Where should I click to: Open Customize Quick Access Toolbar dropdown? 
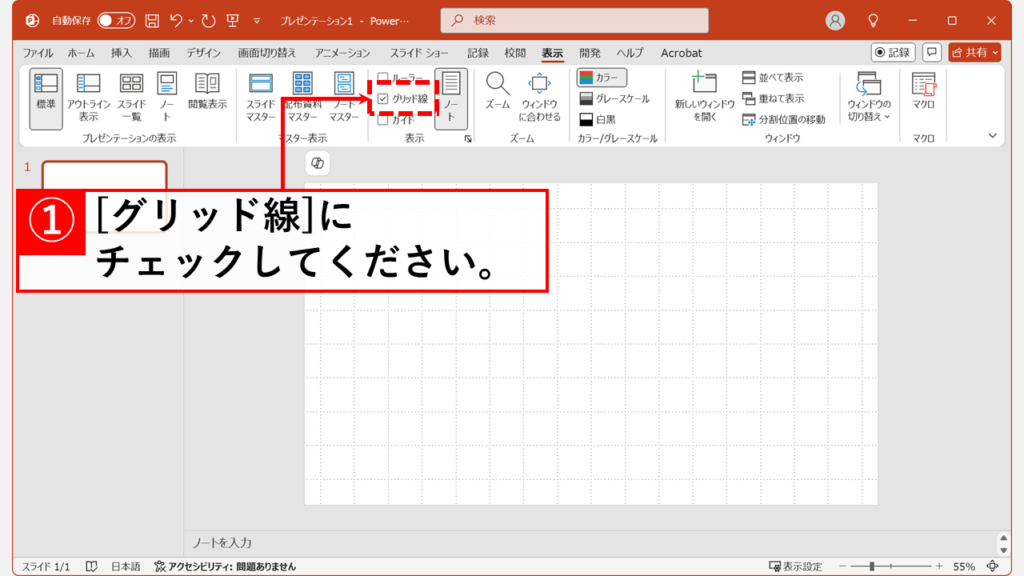[x=257, y=21]
